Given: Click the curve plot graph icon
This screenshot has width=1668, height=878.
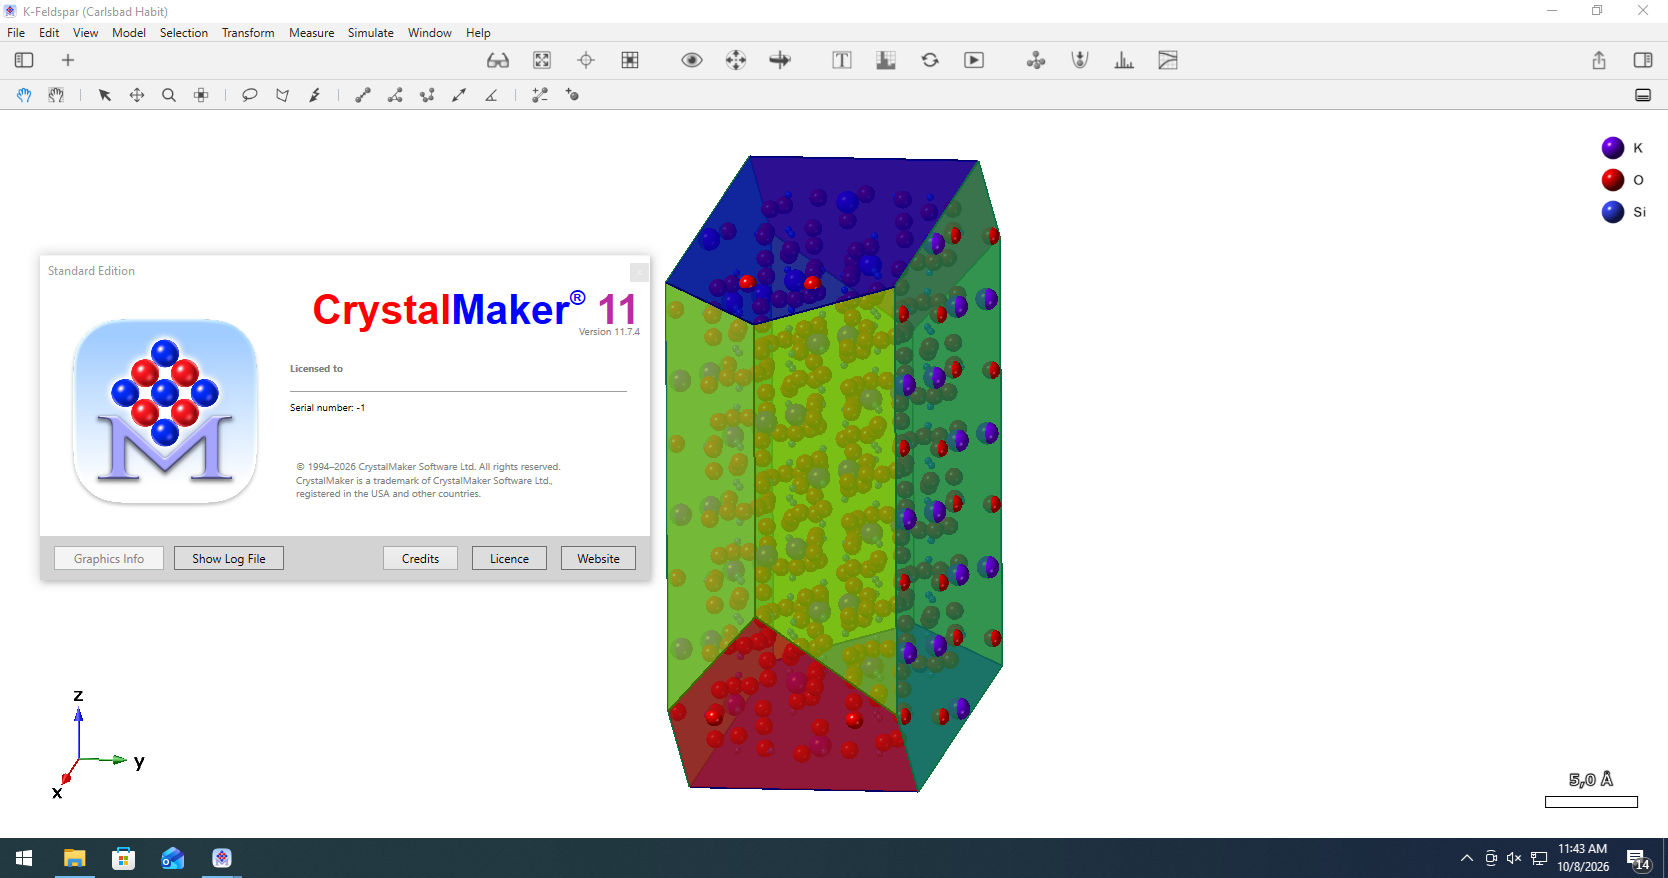Looking at the screenshot, I should click(x=1168, y=60).
